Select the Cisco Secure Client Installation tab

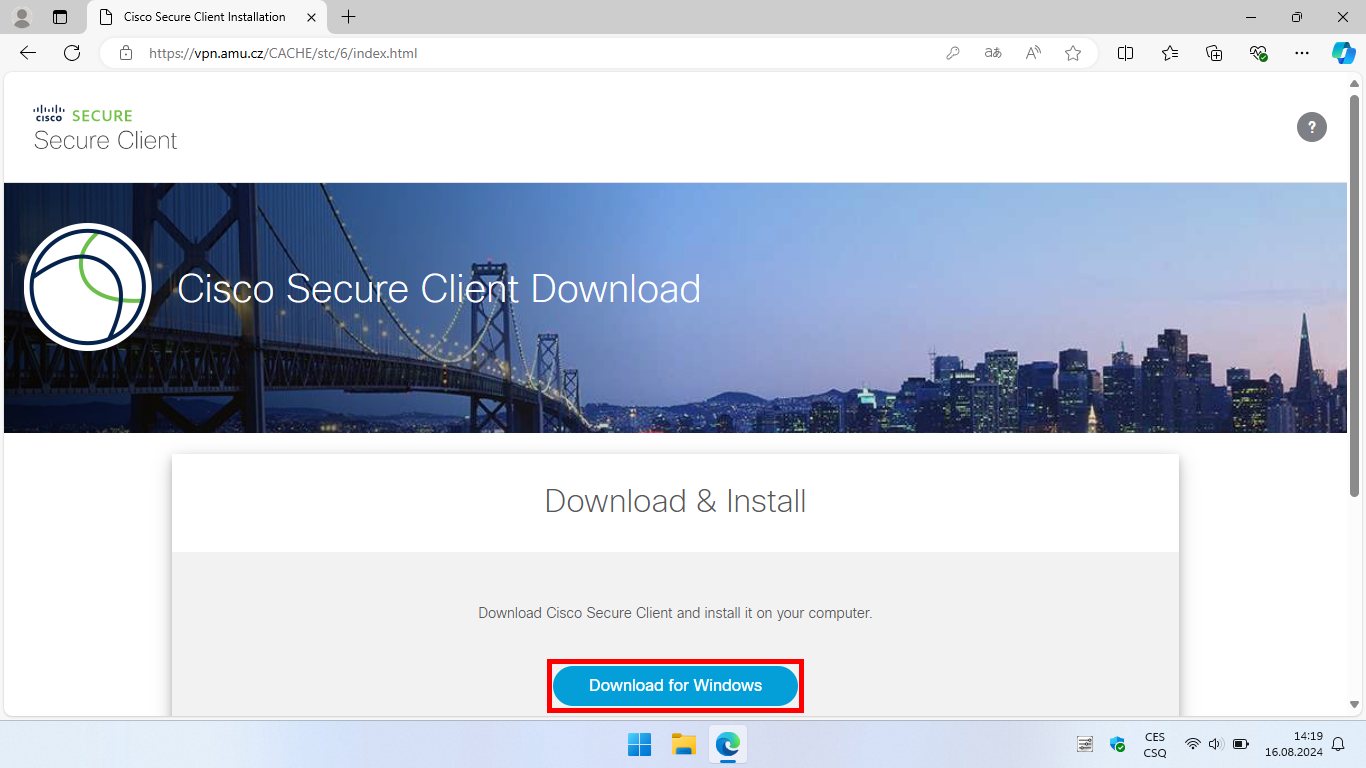[205, 17]
